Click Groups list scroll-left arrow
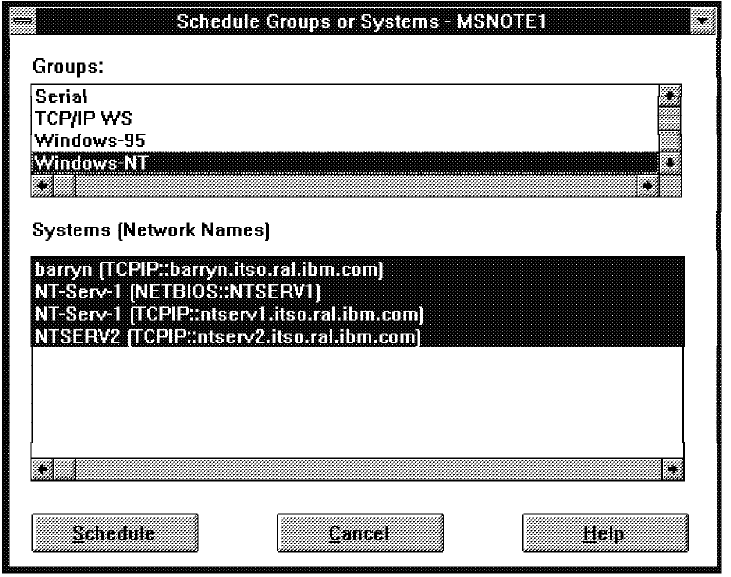Image resolution: width=731 pixels, height=577 pixels. pos(42,186)
